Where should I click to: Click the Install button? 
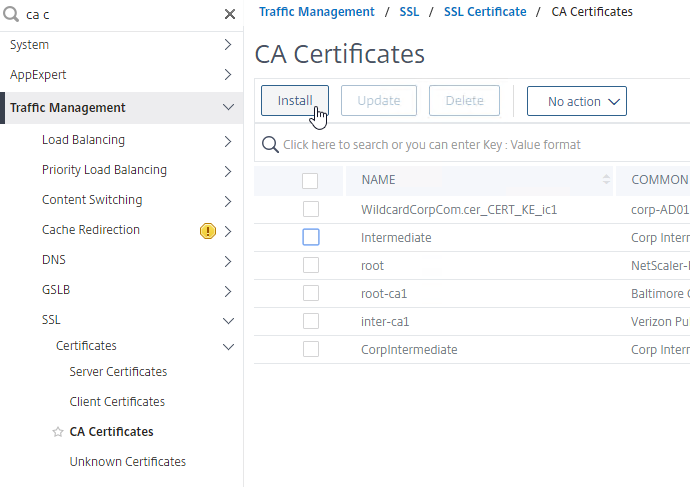(x=295, y=101)
